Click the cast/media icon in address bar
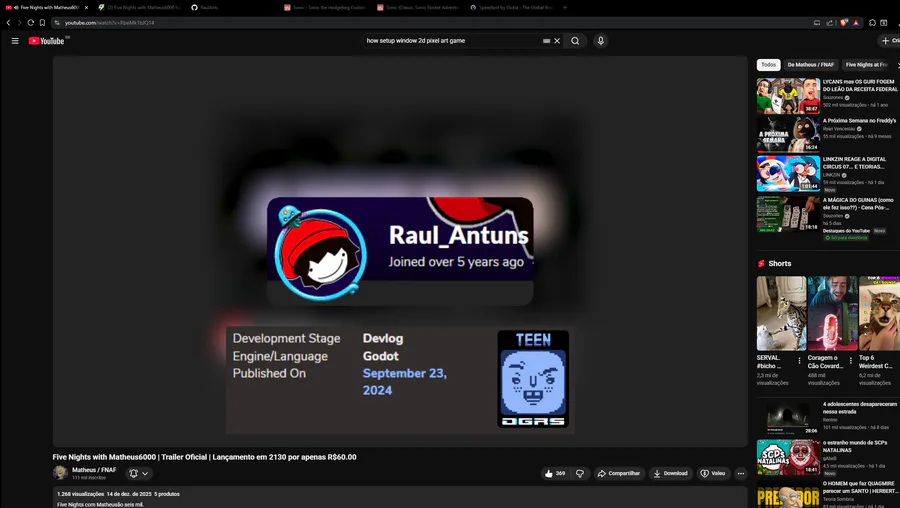This screenshot has height=508, width=900. (817, 23)
